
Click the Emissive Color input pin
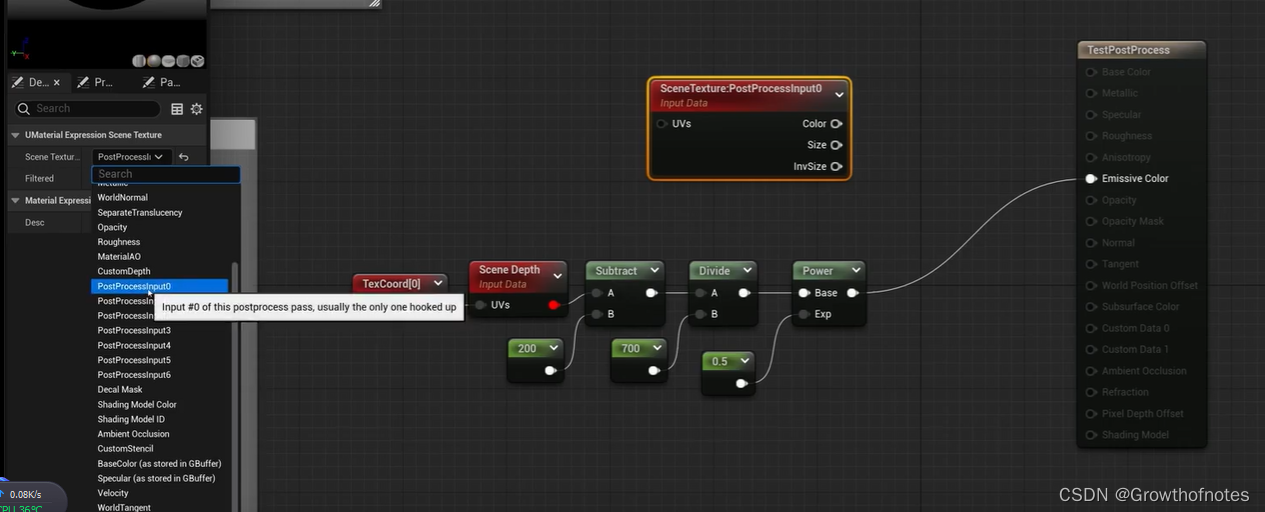pos(1091,179)
